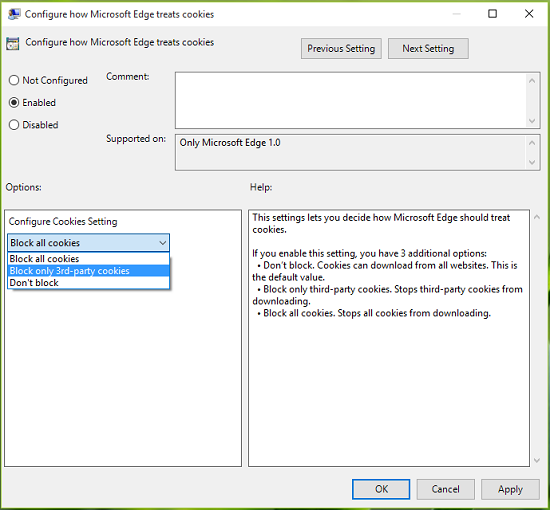Open the Configure Cookies Setting combo box

click(x=88, y=243)
